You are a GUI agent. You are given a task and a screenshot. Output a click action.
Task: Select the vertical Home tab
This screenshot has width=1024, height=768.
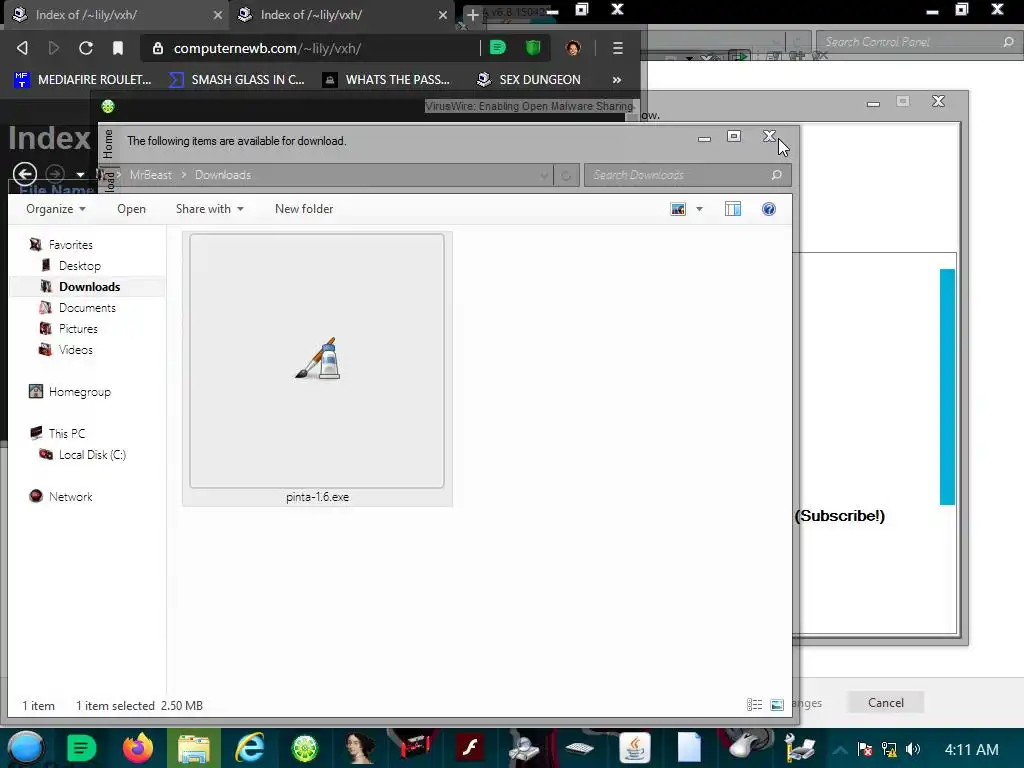[x=108, y=144]
